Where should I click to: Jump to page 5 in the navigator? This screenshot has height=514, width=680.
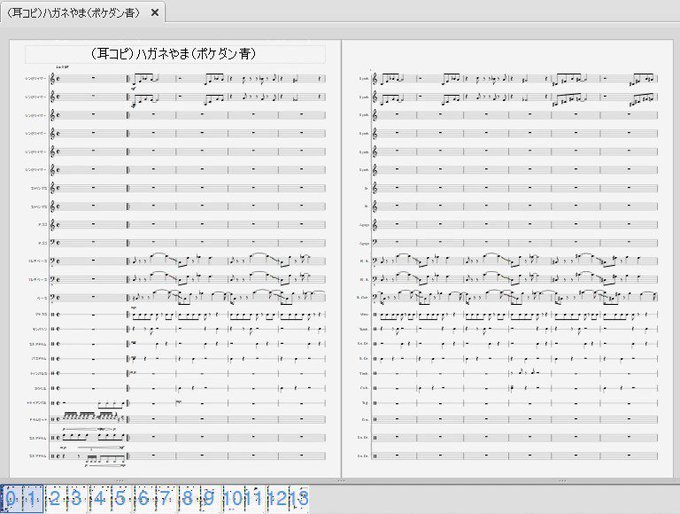tap(121, 498)
